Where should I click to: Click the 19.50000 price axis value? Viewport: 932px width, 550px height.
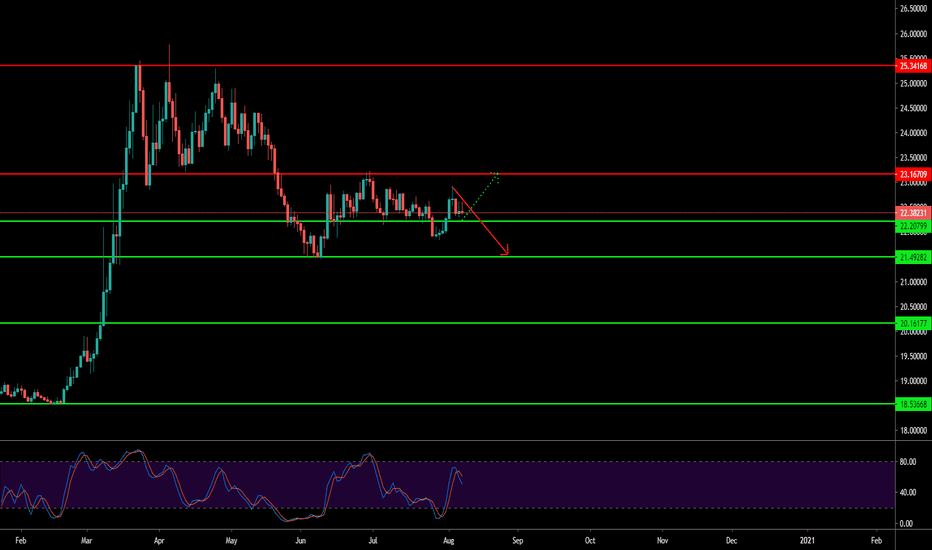click(913, 356)
